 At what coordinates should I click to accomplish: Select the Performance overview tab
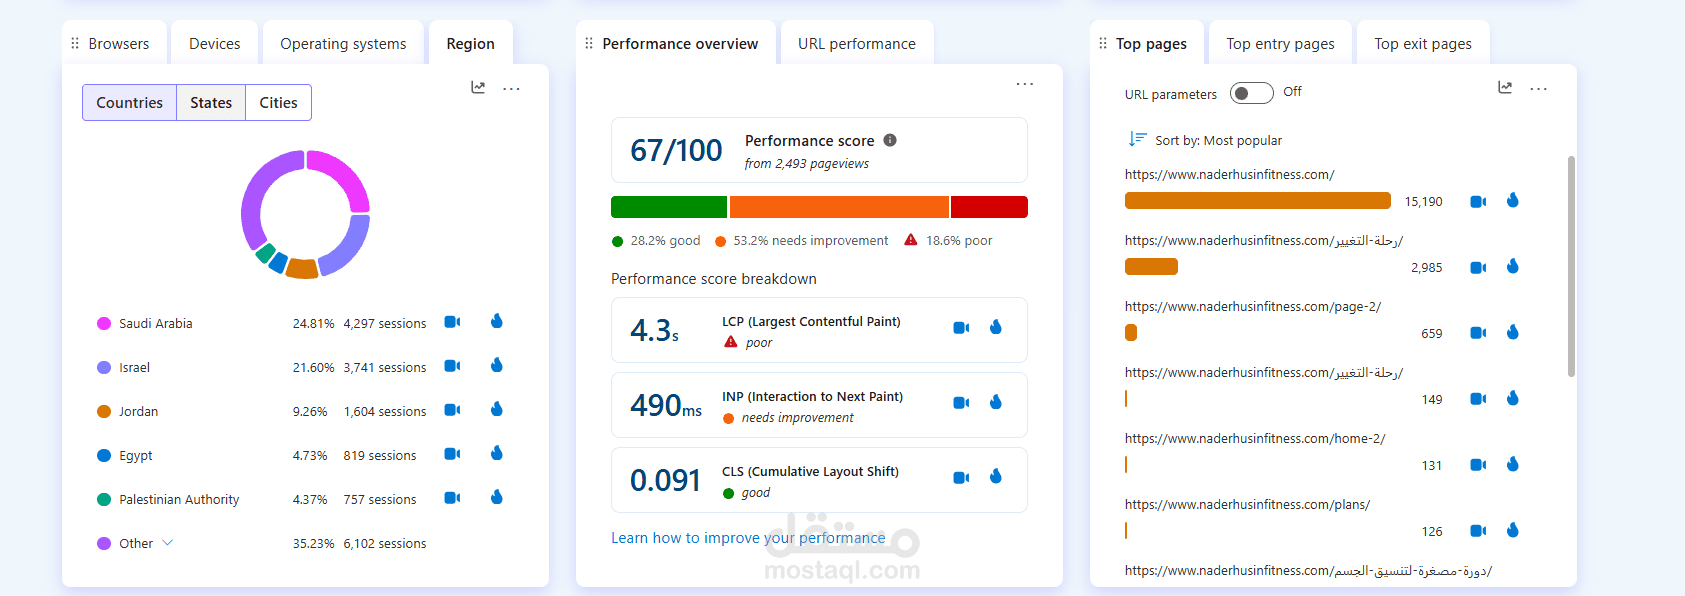(x=680, y=44)
